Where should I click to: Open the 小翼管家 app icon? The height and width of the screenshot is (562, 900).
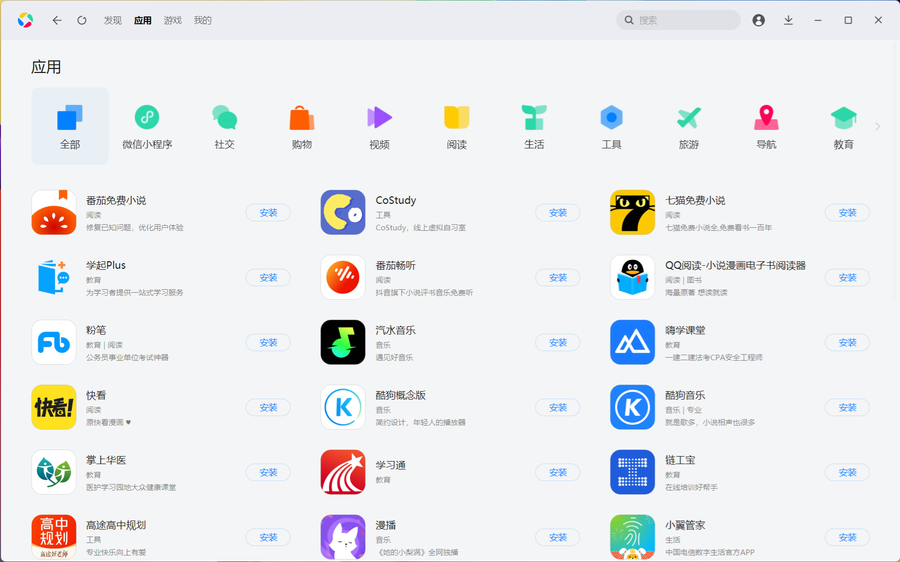point(633,537)
